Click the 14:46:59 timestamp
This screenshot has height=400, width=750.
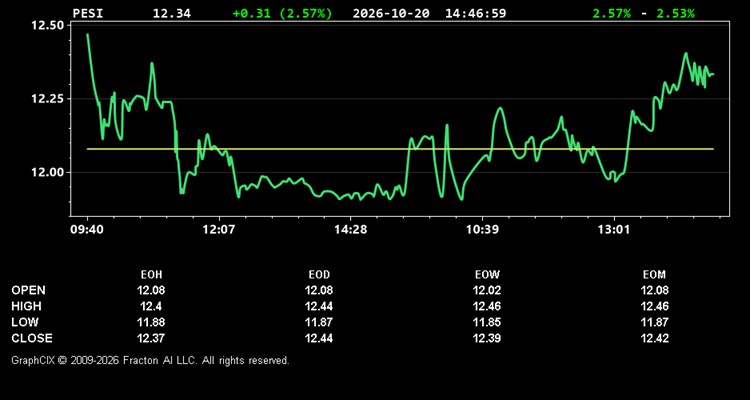coord(475,13)
